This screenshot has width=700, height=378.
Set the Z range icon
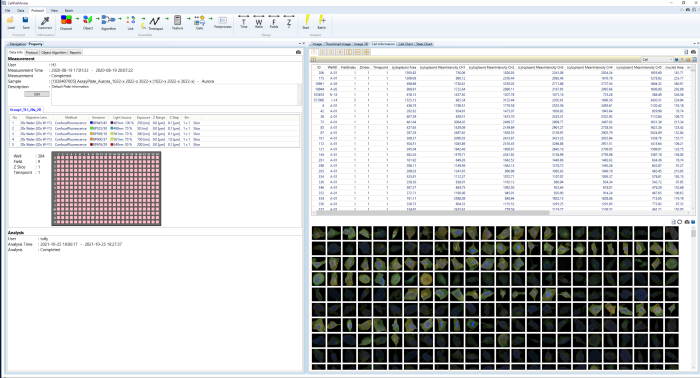click(x=289, y=21)
